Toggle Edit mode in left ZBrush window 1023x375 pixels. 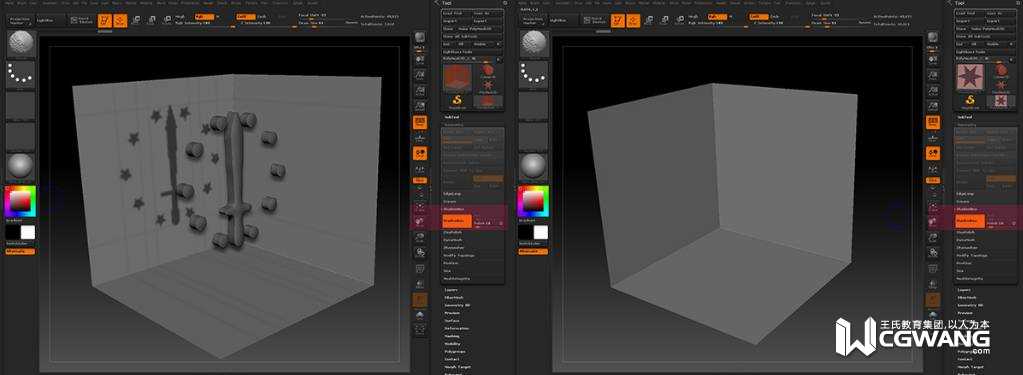pos(104,21)
